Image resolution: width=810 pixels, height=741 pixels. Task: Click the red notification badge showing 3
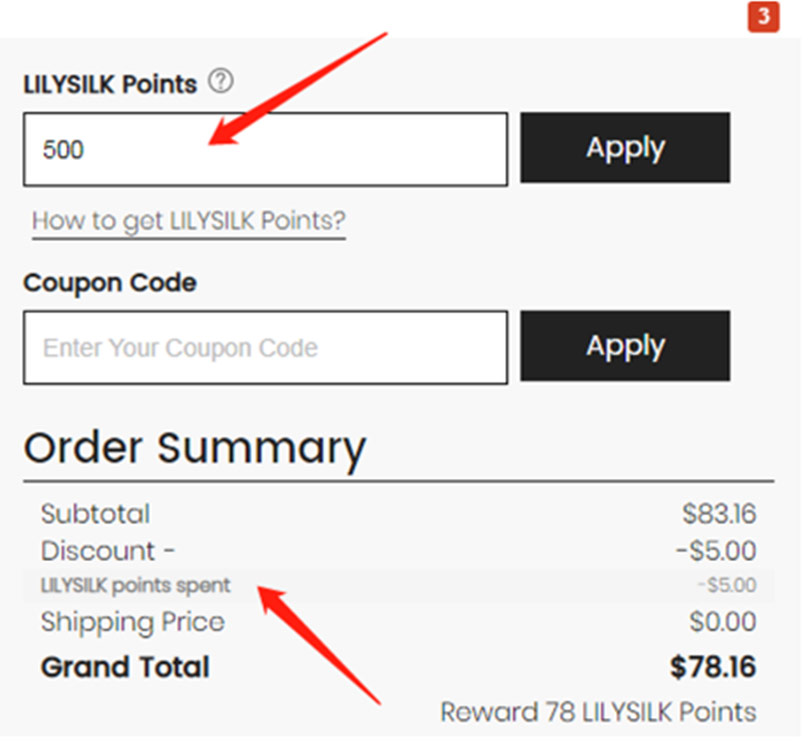[x=764, y=17]
